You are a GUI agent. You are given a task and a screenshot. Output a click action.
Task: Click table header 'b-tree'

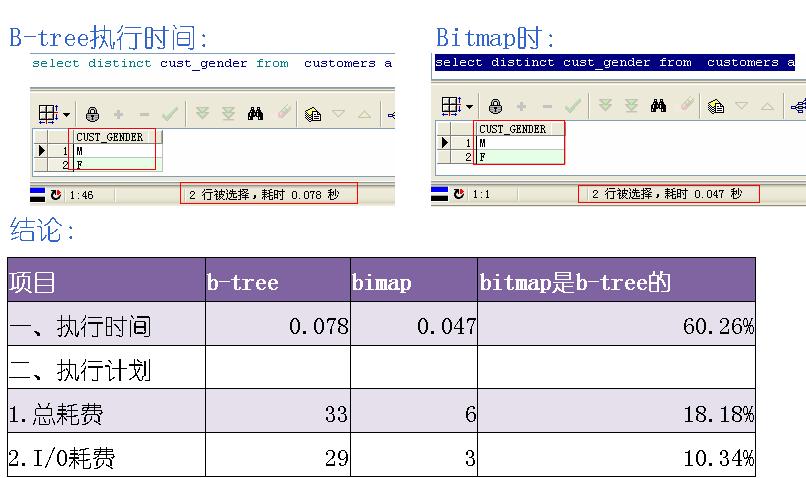tap(243, 283)
